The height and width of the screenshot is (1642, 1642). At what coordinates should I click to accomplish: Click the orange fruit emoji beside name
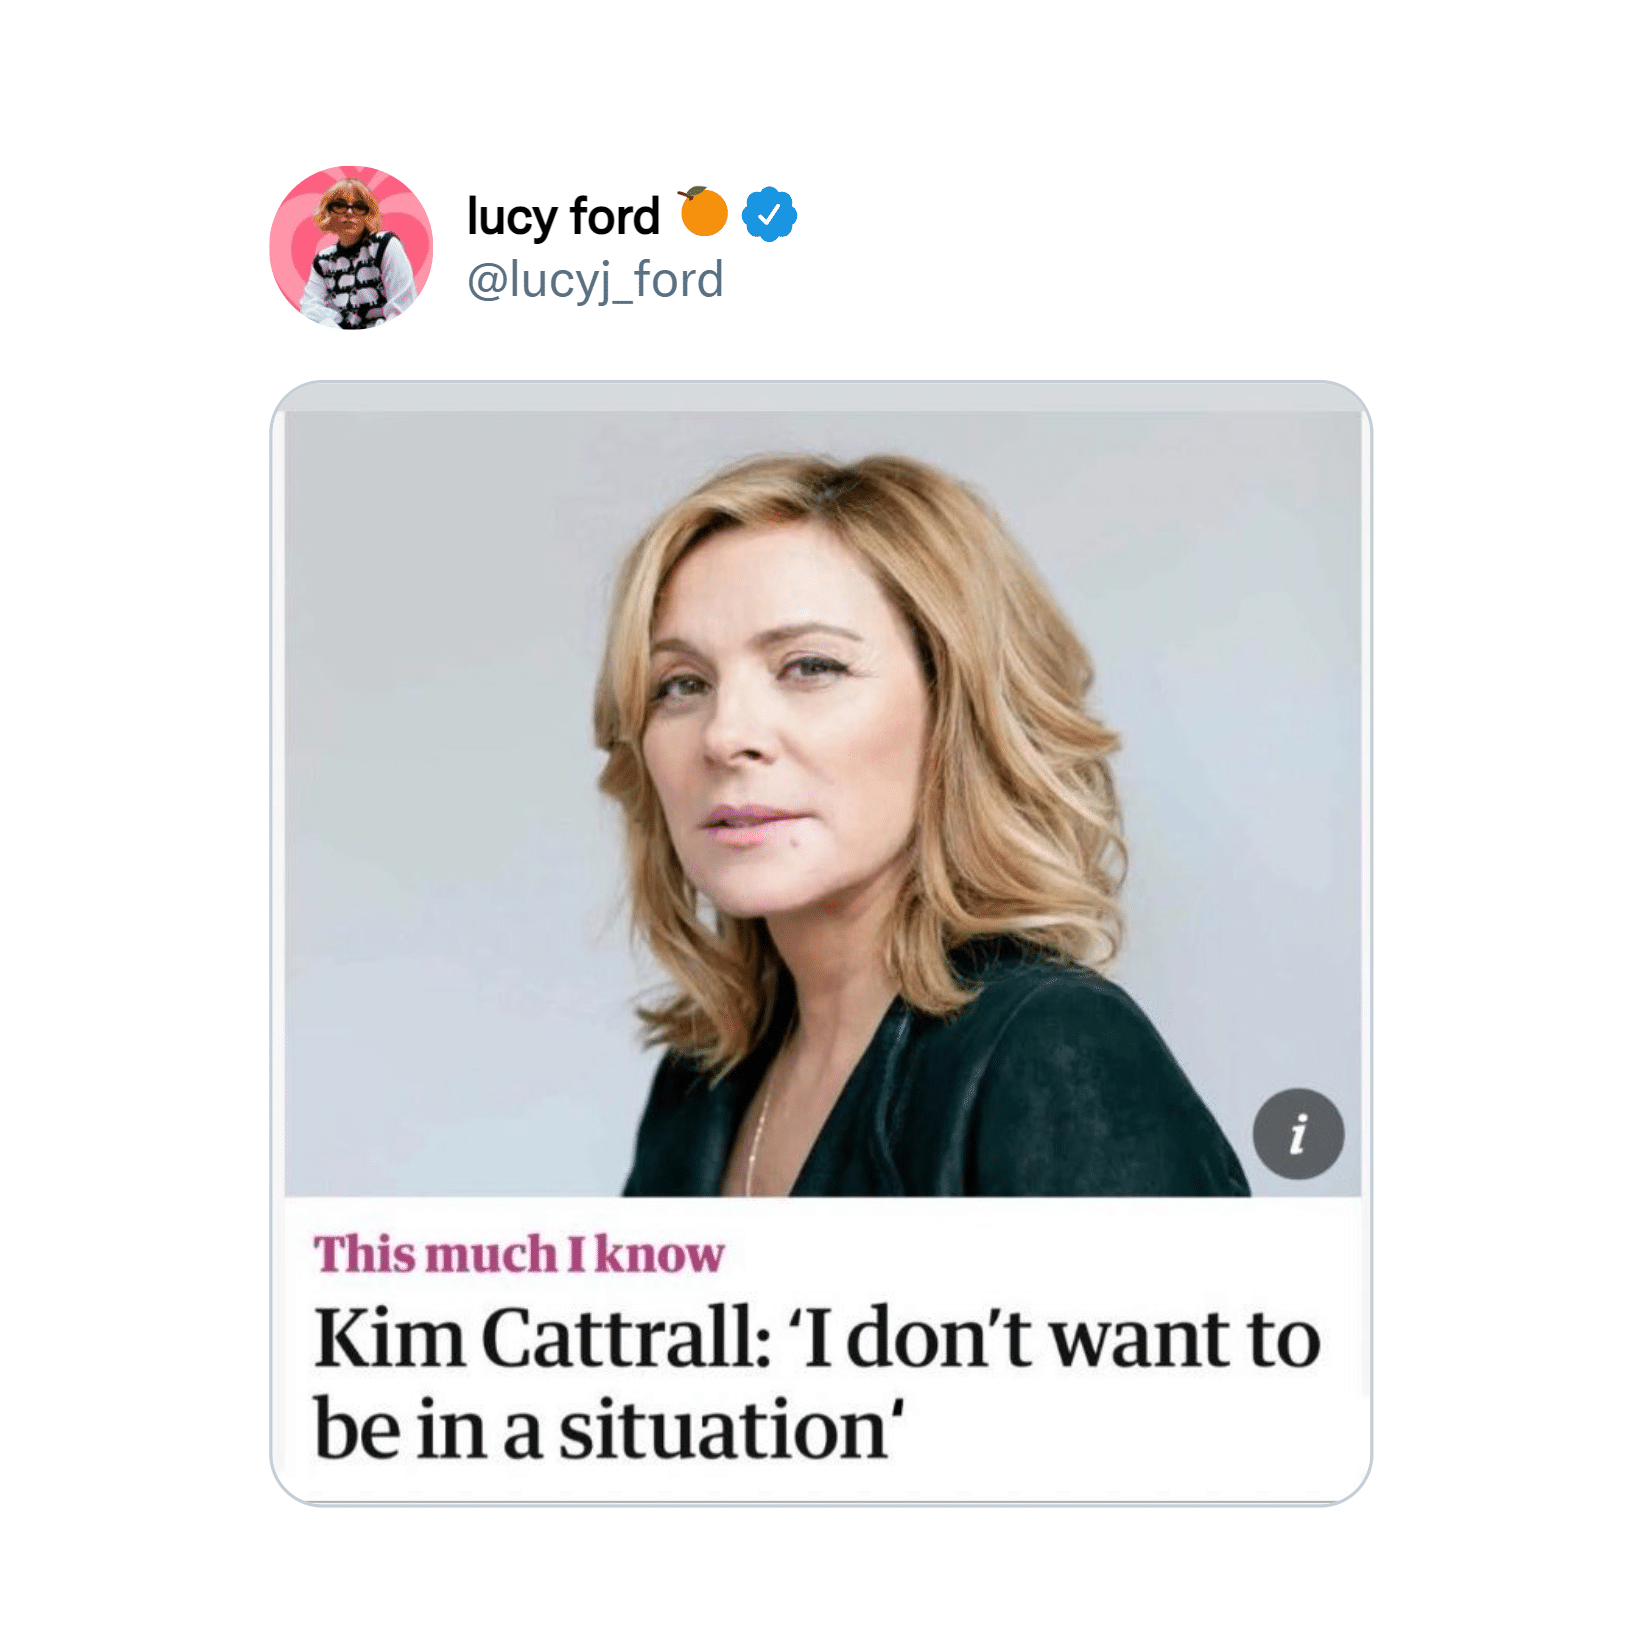click(703, 211)
